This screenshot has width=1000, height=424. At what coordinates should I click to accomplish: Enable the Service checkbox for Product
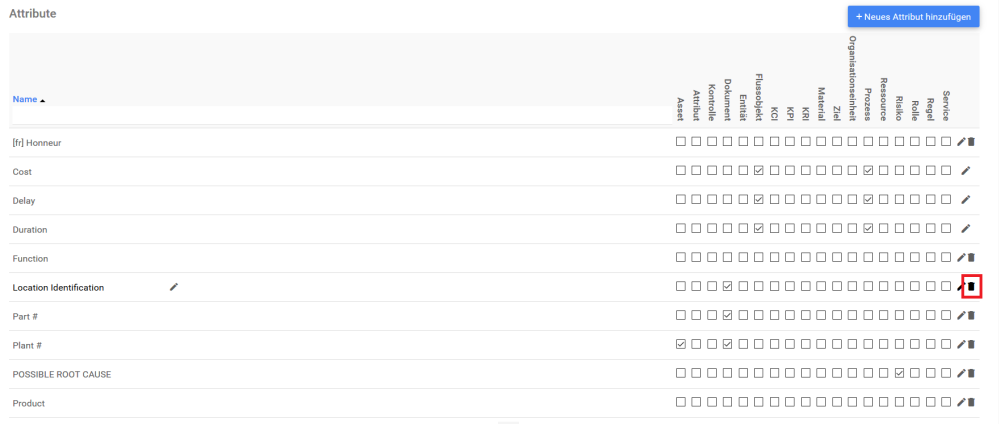[946, 403]
